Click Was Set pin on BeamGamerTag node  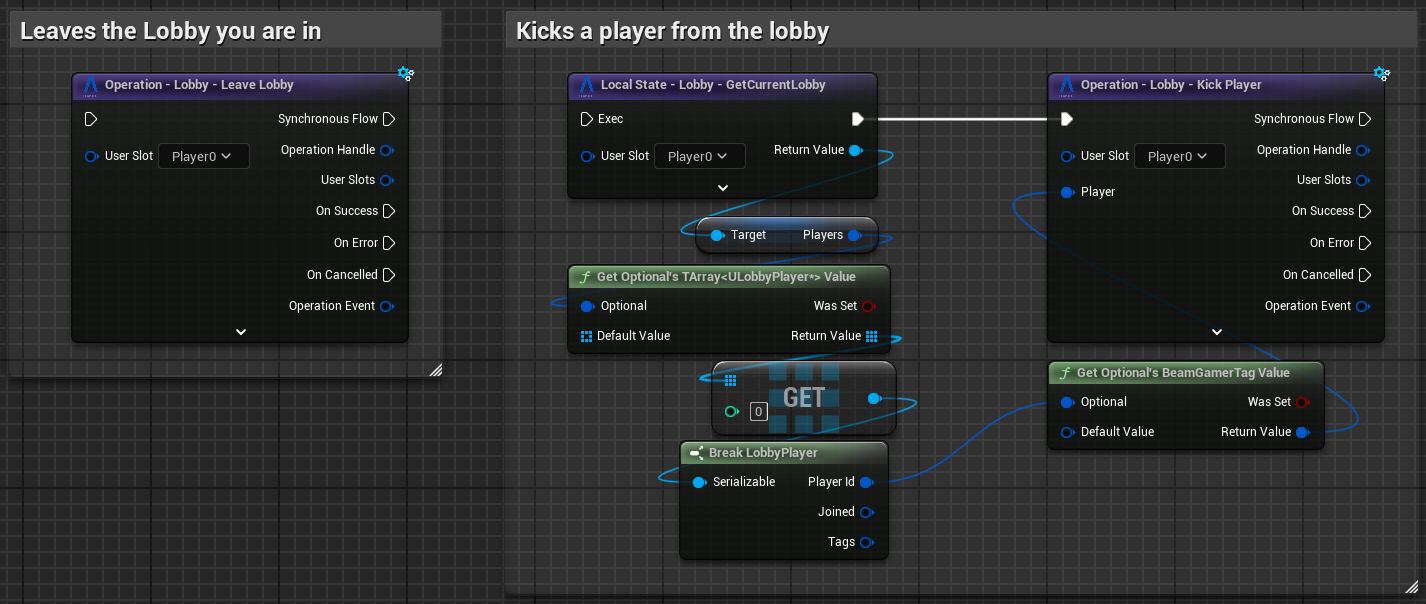(x=1302, y=402)
